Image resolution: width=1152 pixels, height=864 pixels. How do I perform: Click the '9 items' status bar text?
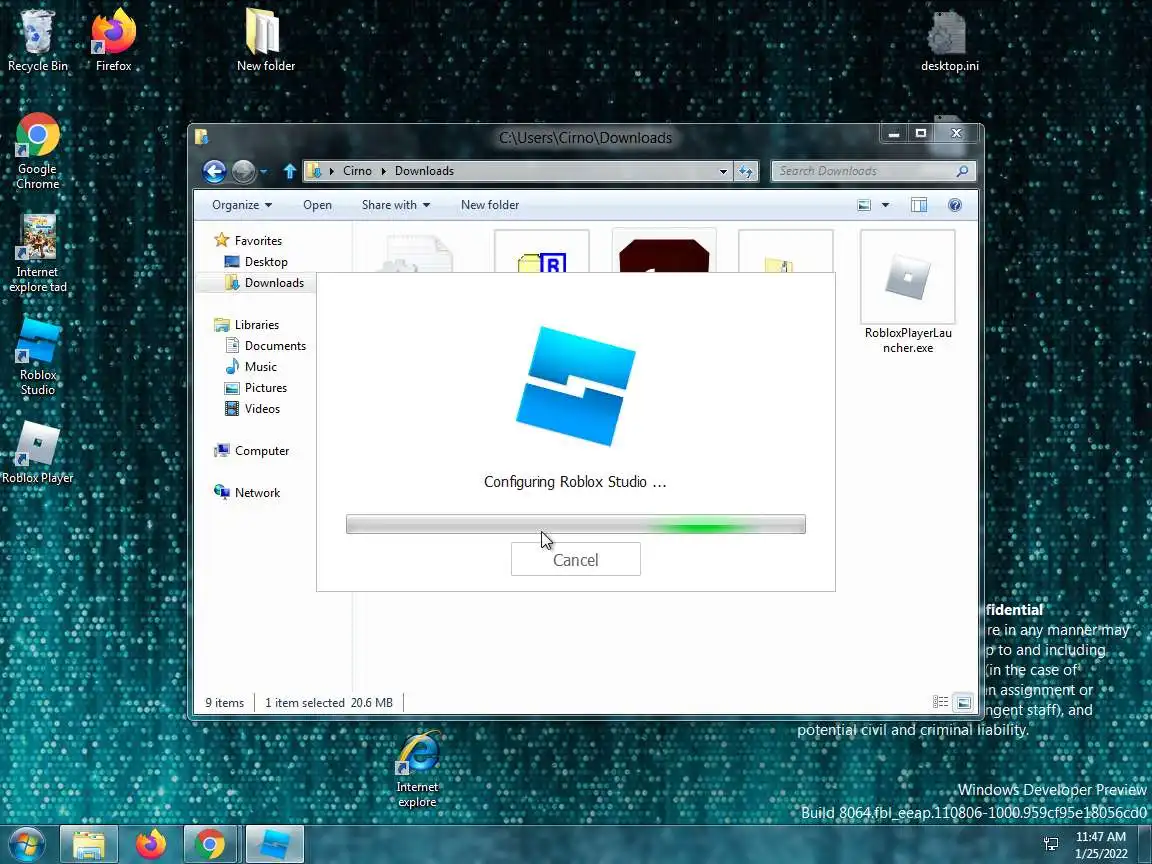[x=224, y=703]
